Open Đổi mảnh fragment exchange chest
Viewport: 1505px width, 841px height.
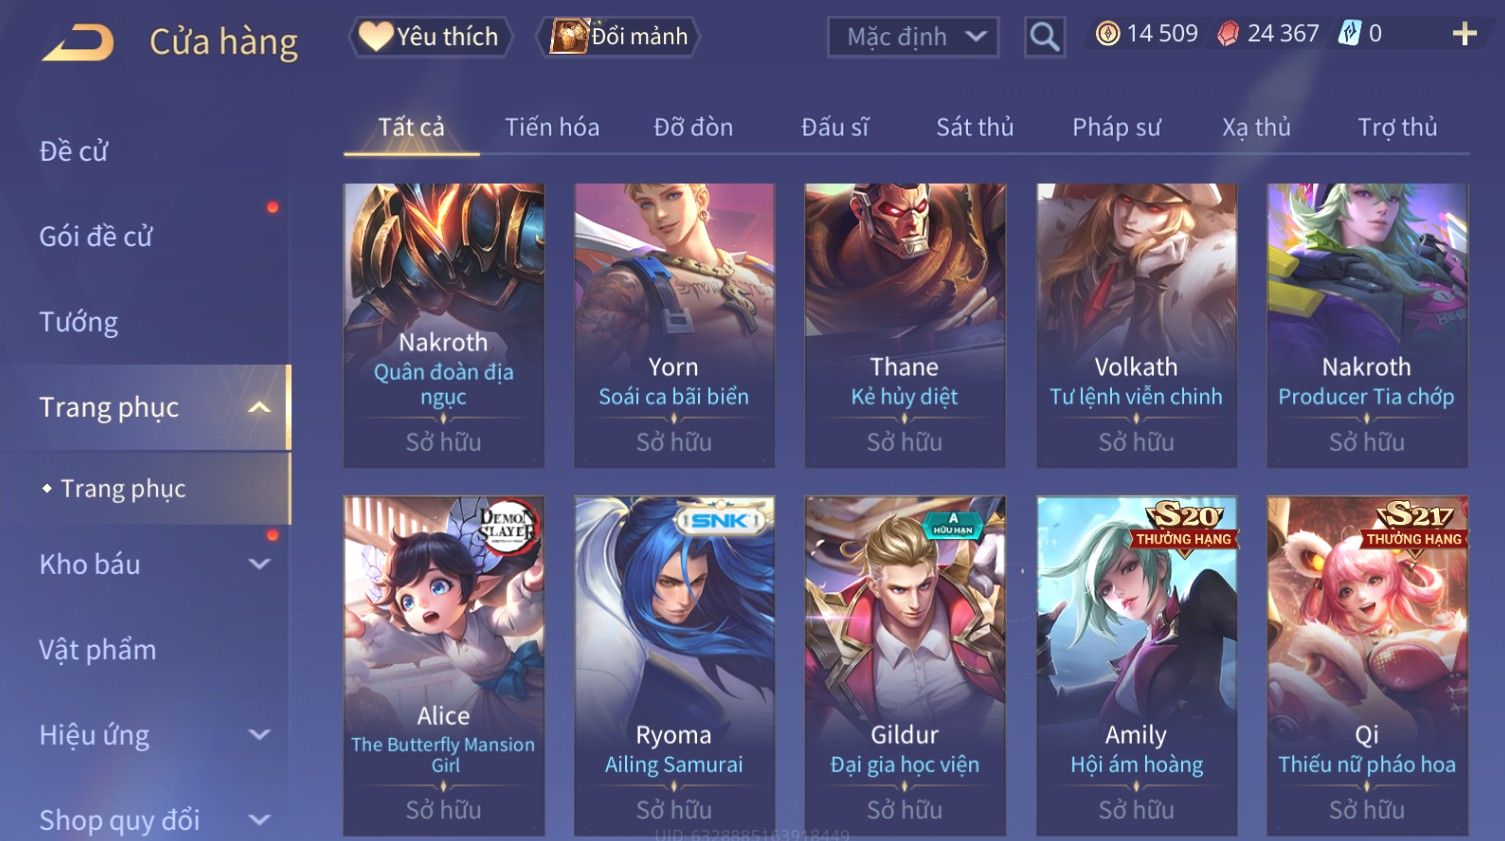620,37
